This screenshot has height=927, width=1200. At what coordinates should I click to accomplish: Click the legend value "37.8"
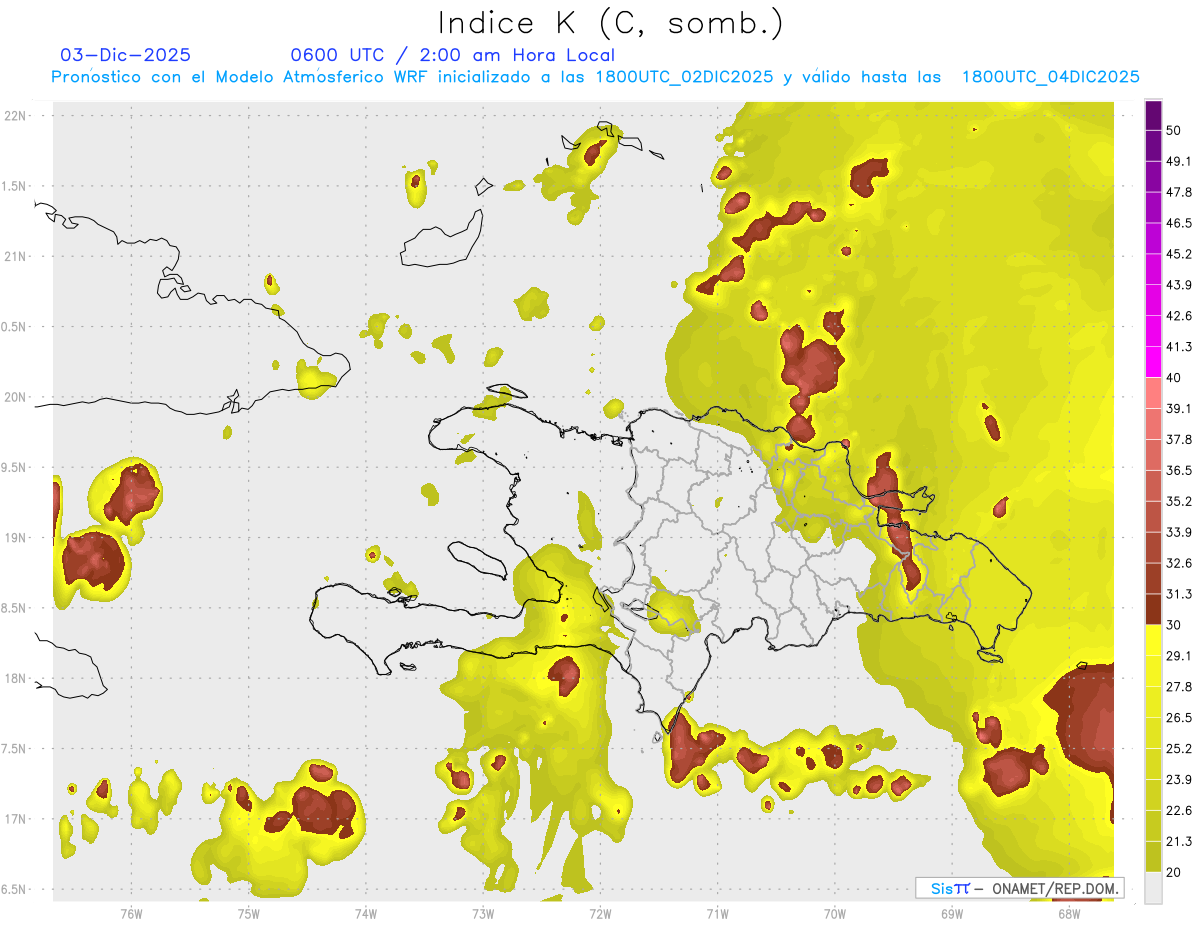[x=1180, y=440]
